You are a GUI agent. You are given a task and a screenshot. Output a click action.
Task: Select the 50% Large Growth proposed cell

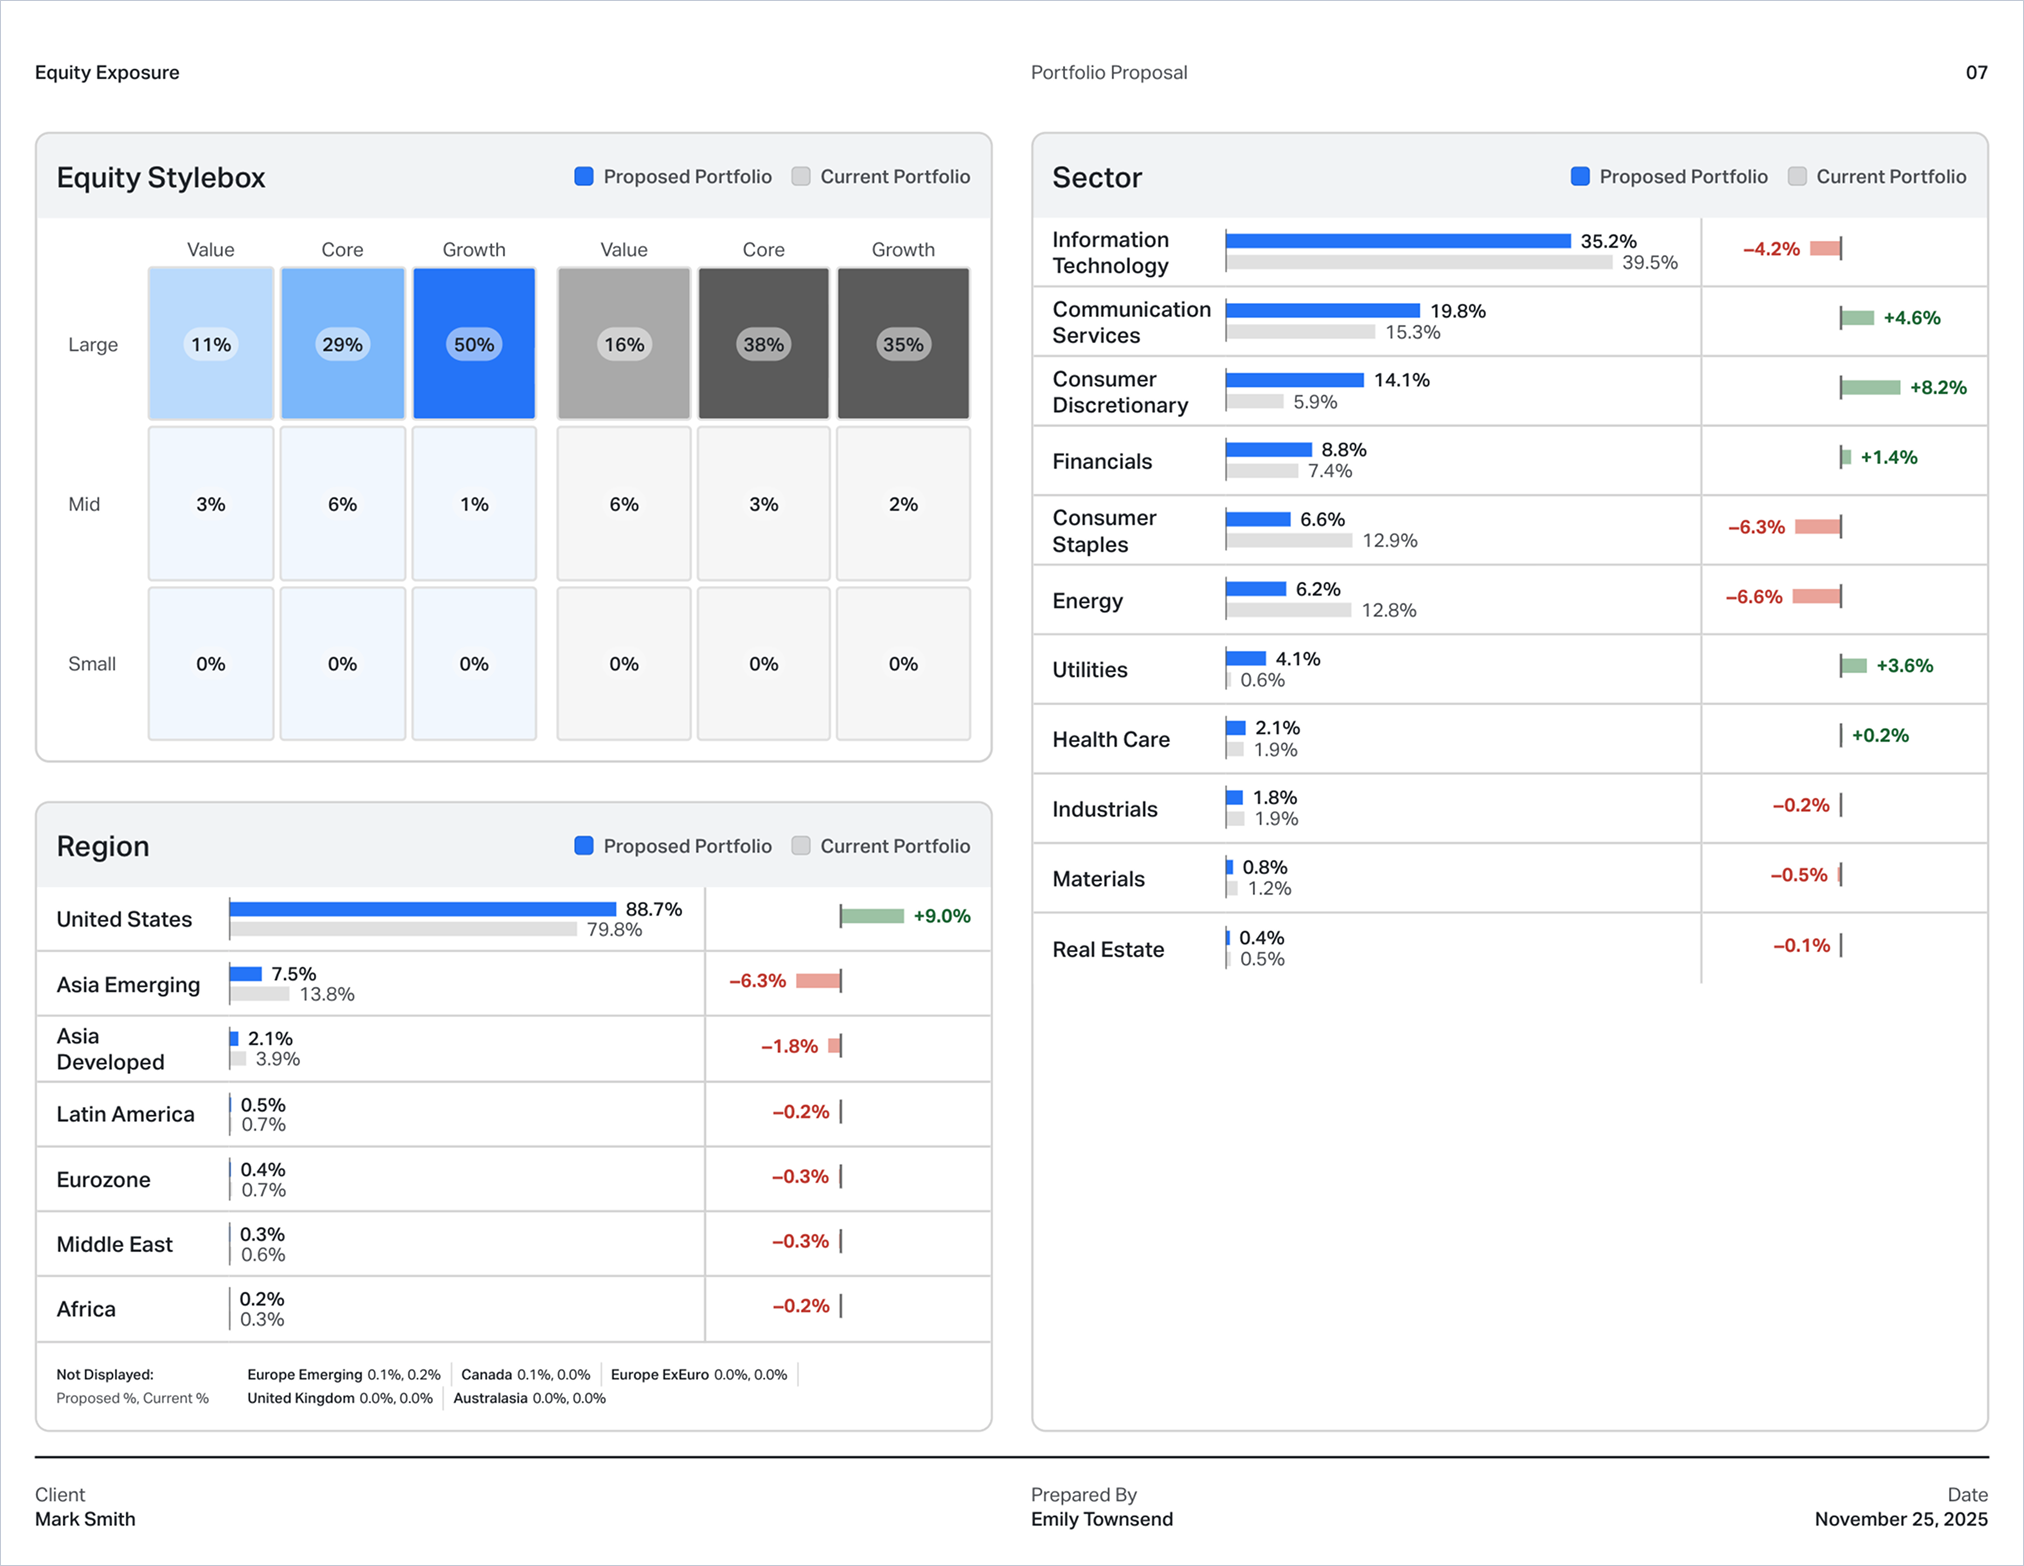tap(474, 344)
